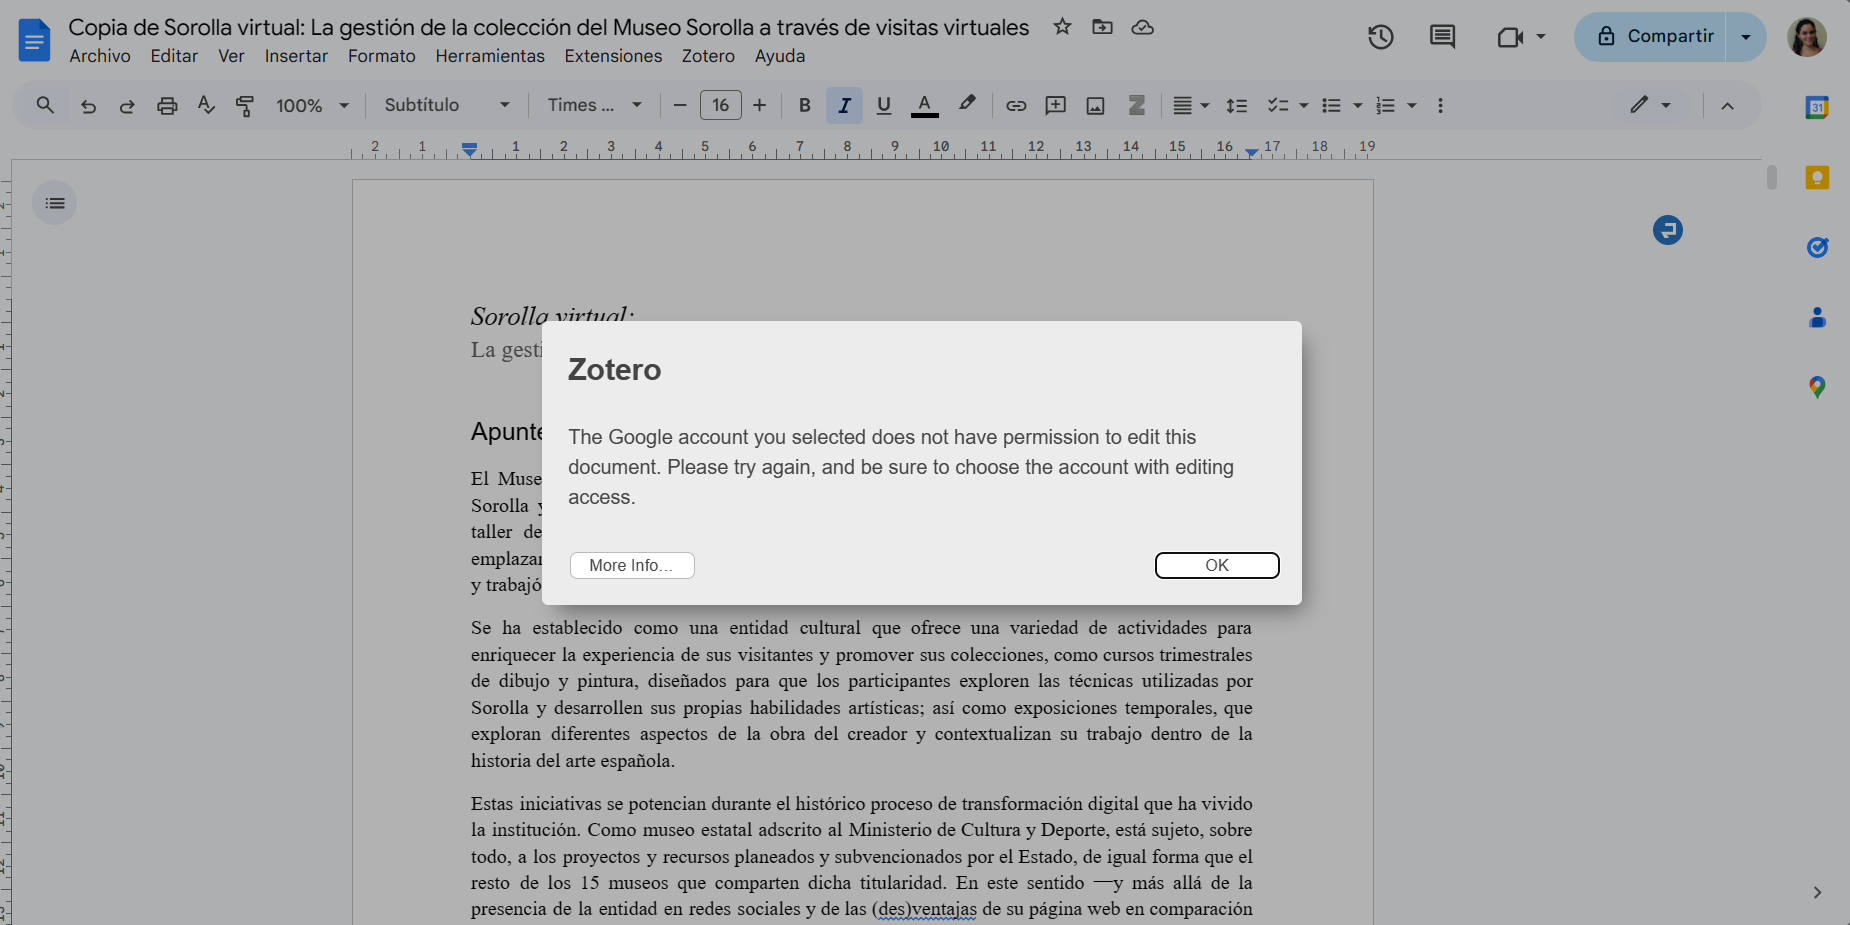Open the Ayuda menu
This screenshot has height=925, width=1850.
(x=780, y=56)
